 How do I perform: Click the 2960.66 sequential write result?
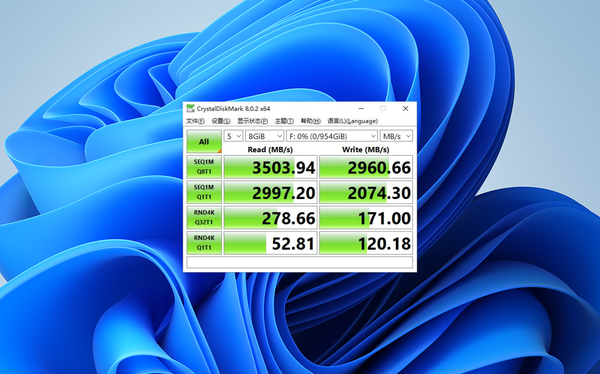tap(366, 167)
